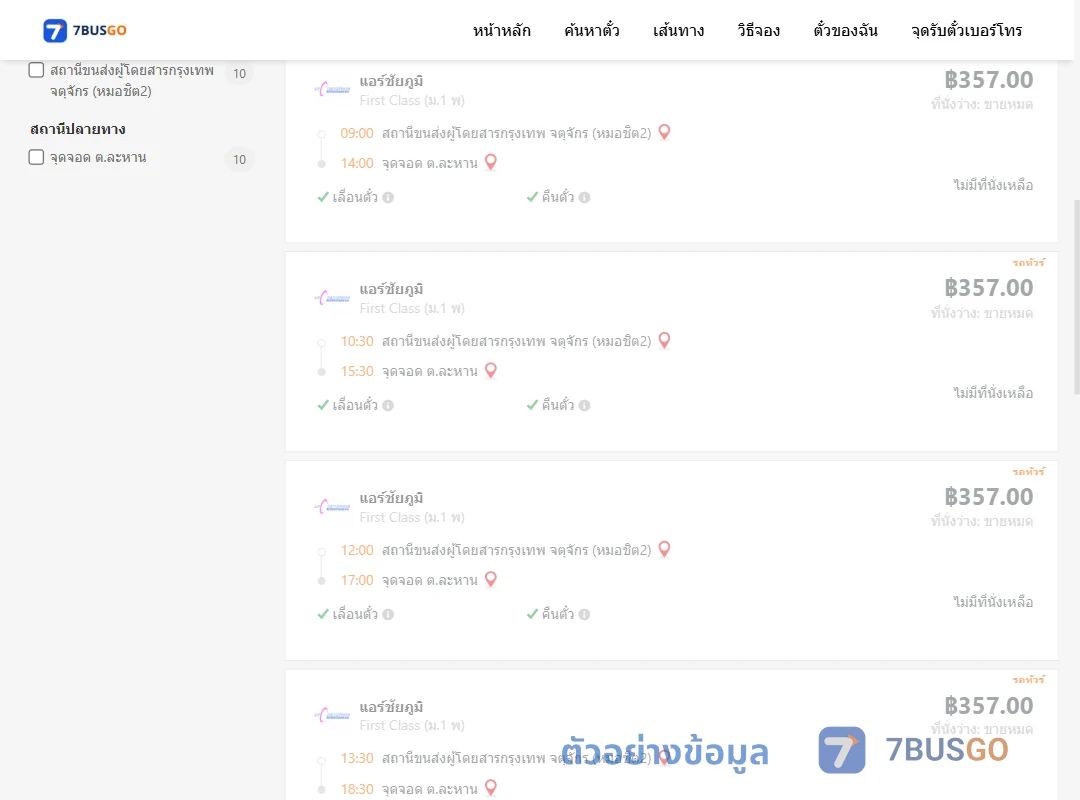Click ไม่มีที่นั่งเหลือ on the 09:00 trip

(993, 185)
